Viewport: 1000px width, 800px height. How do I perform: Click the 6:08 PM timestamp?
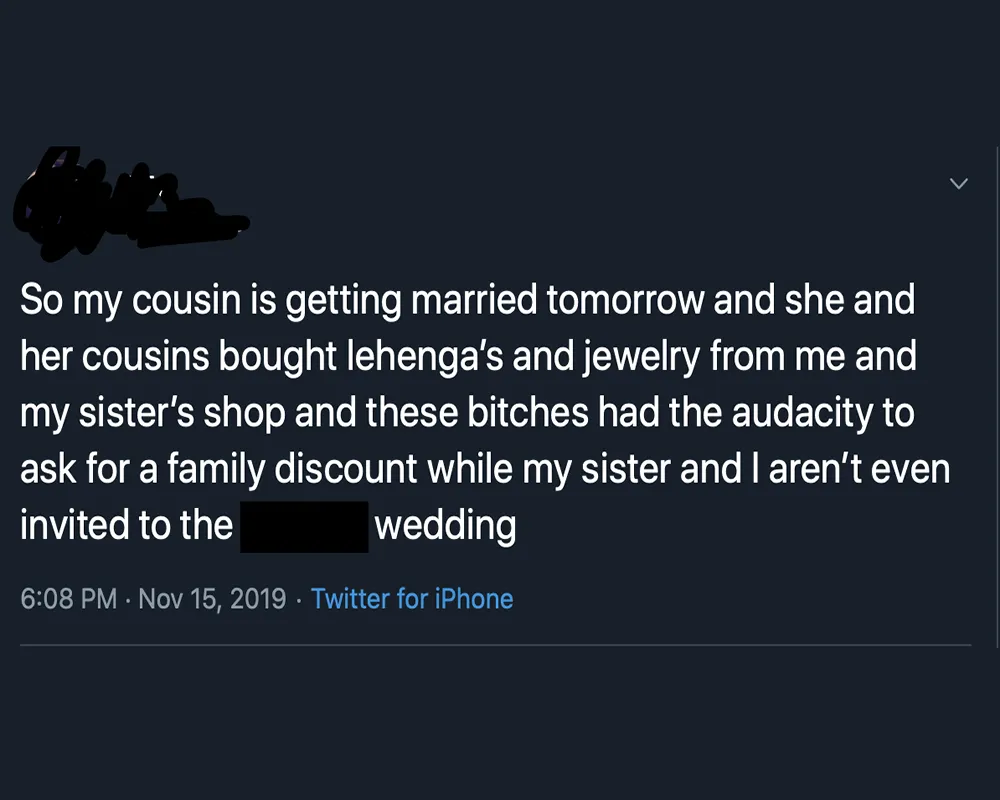pos(69,599)
